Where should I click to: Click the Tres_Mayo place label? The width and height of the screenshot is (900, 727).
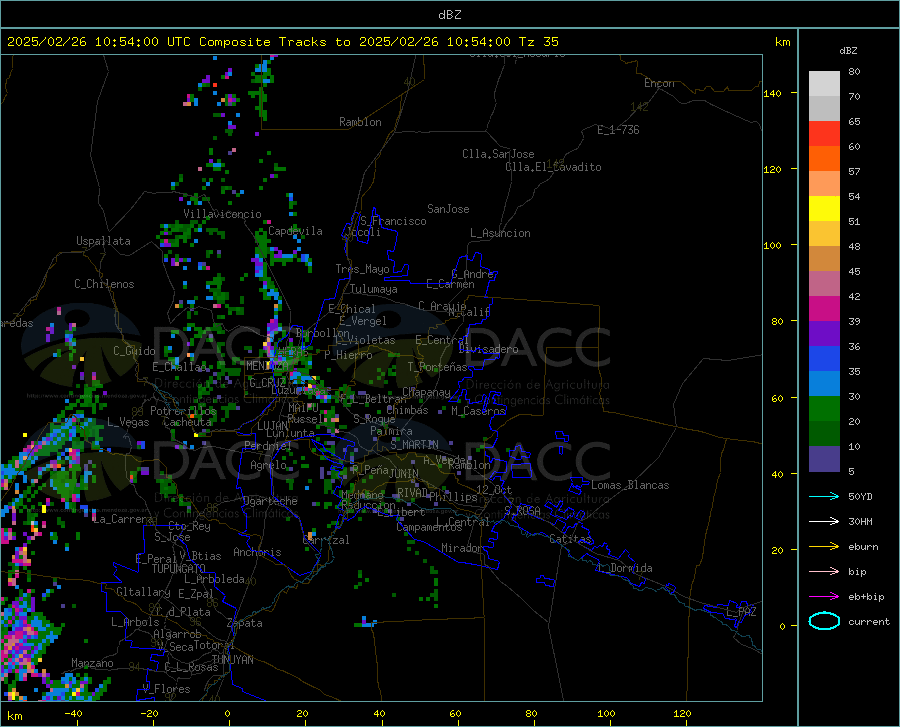pos(362,269)
